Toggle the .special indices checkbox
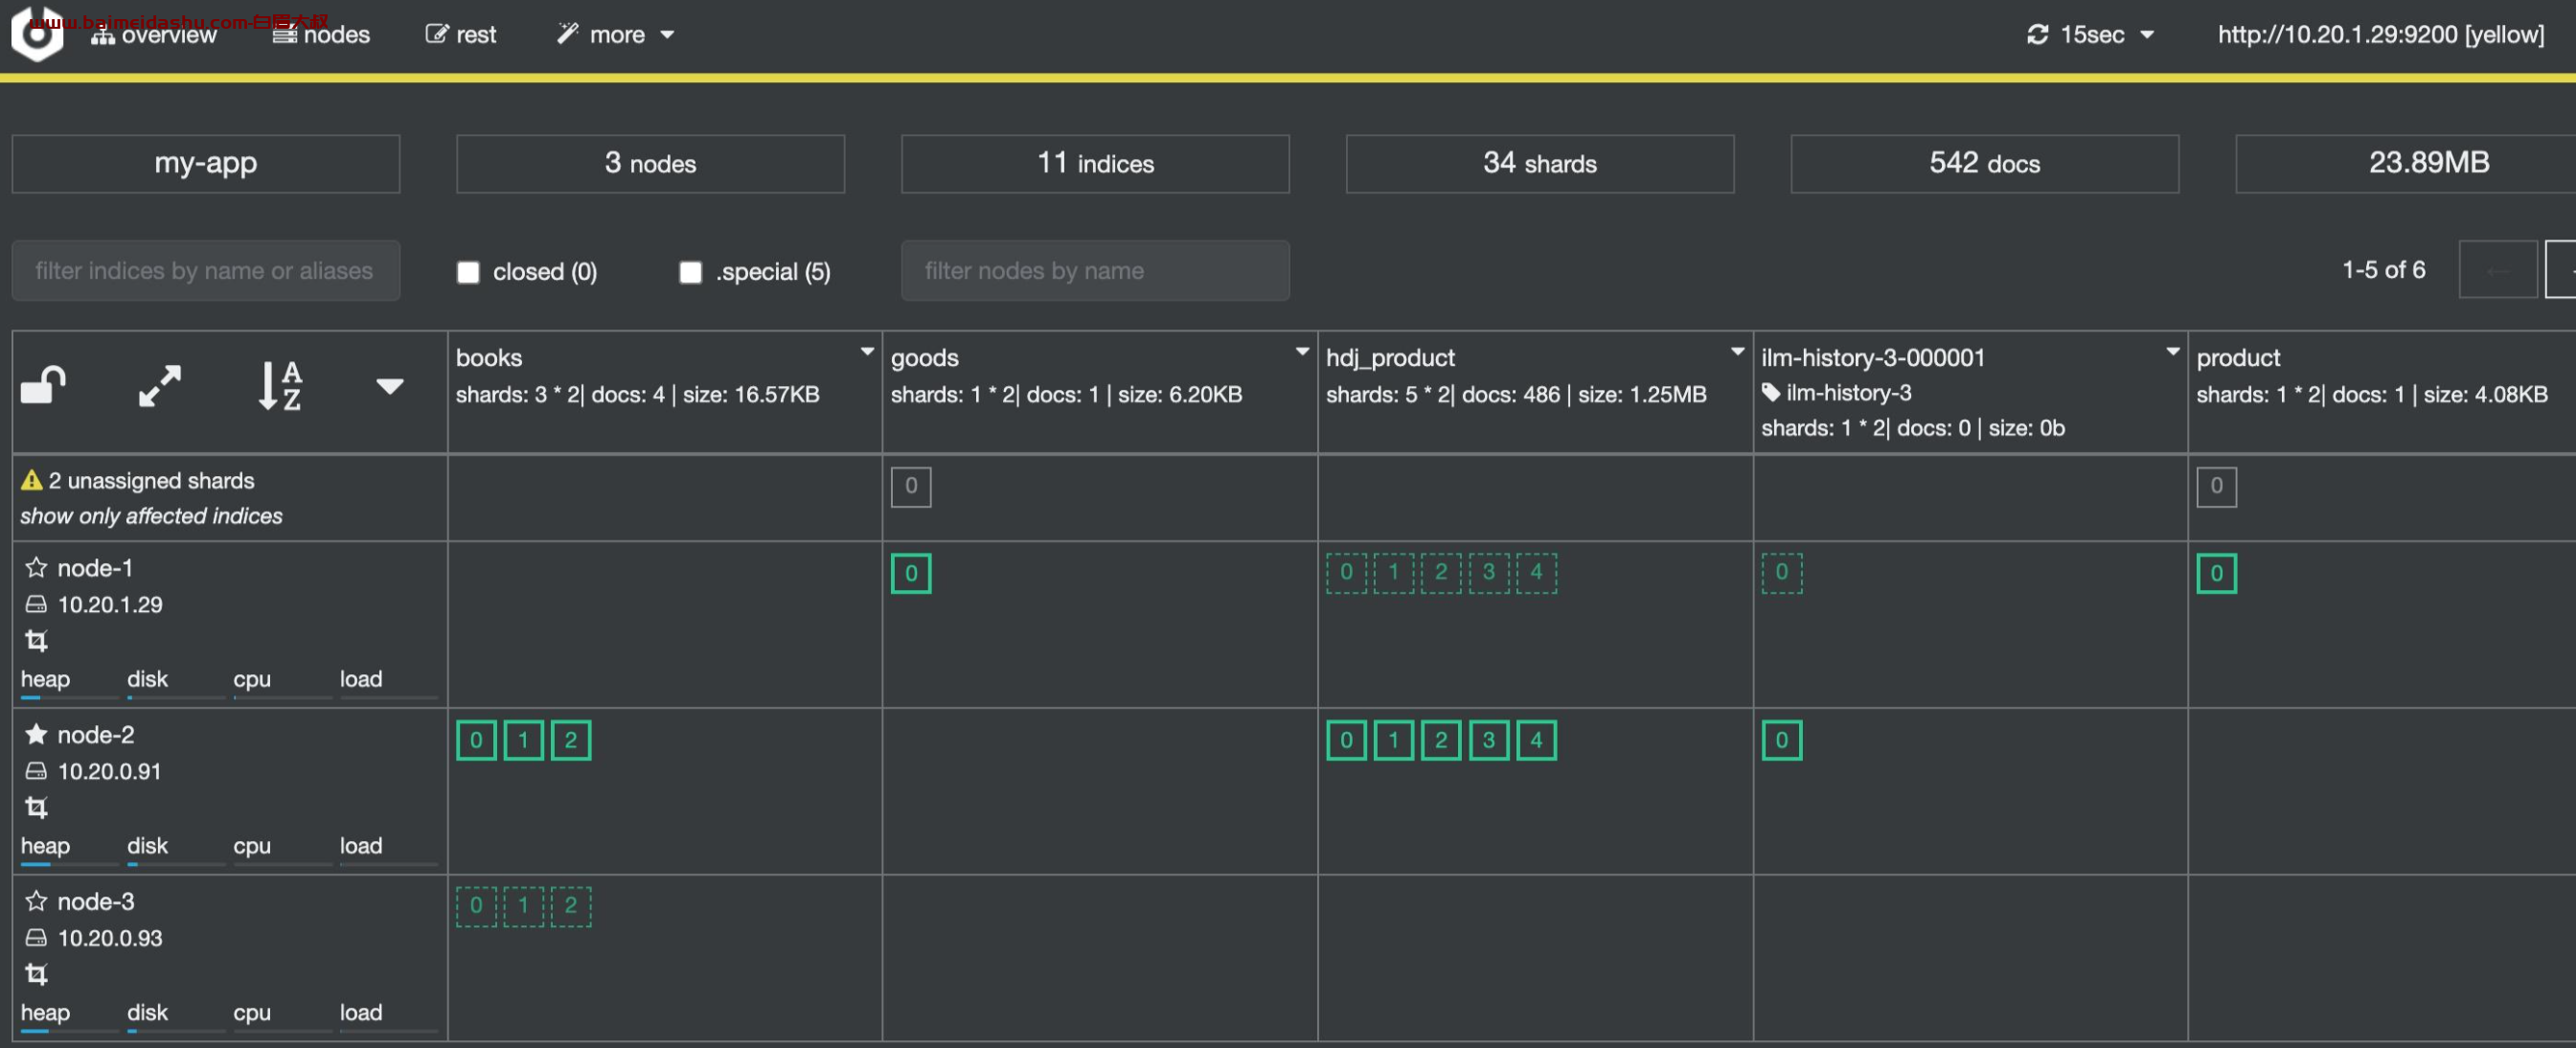Screen dimensions: 2576x1048 [692, 268]
